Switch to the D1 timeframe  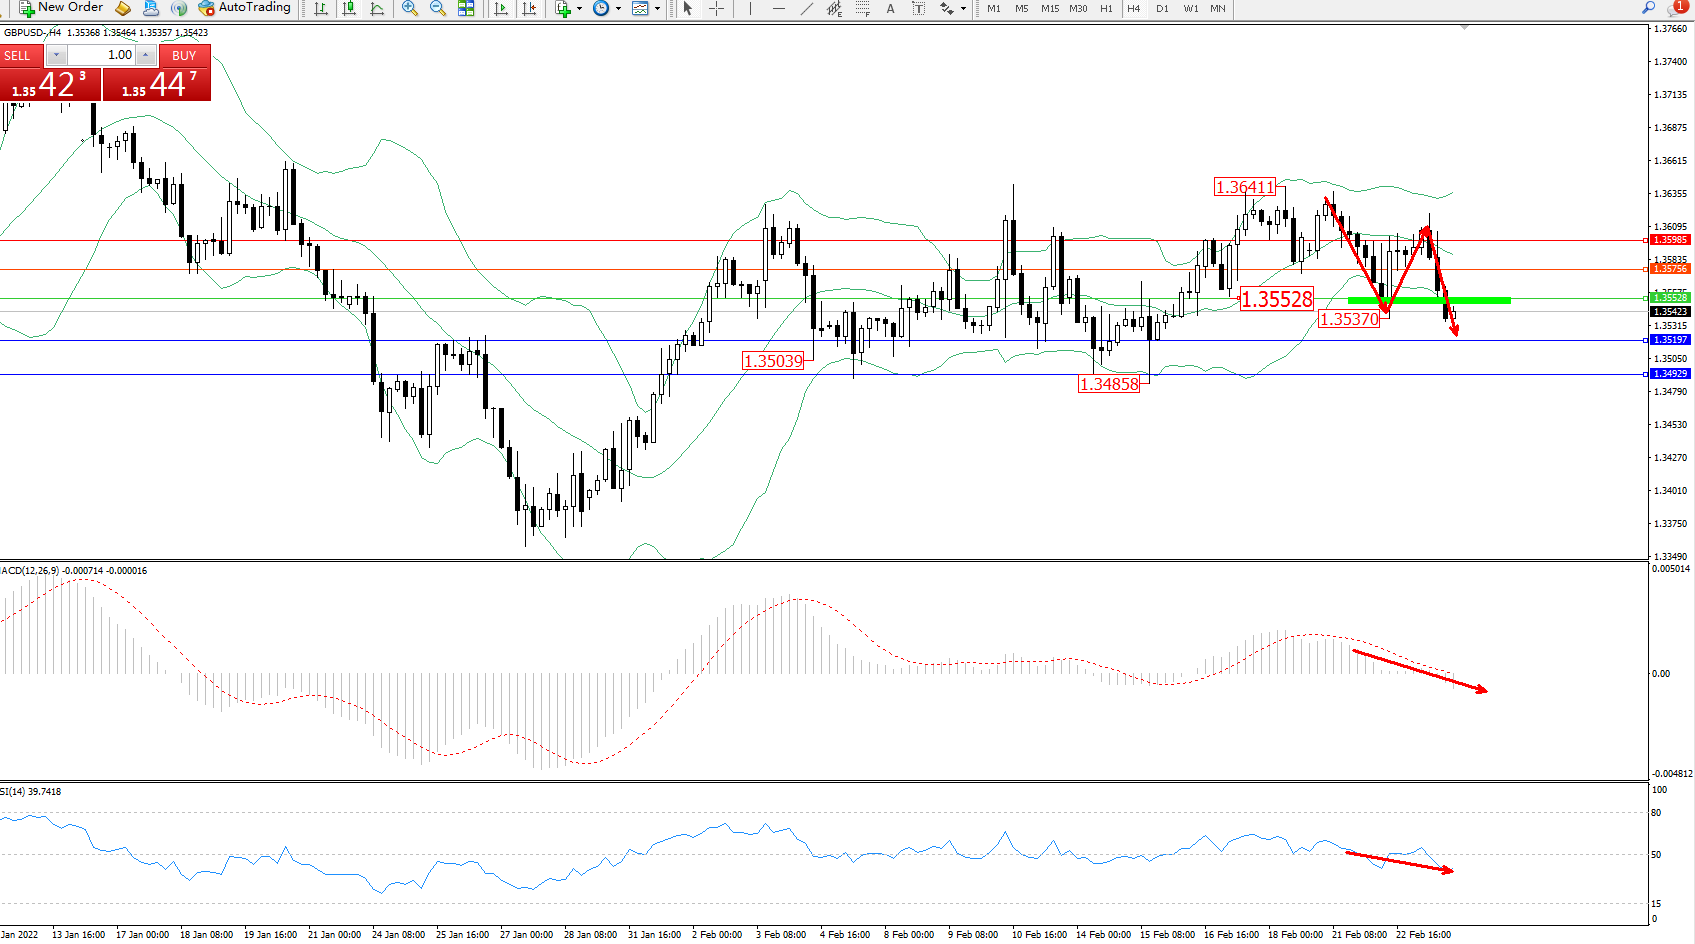coord(1162,8)
